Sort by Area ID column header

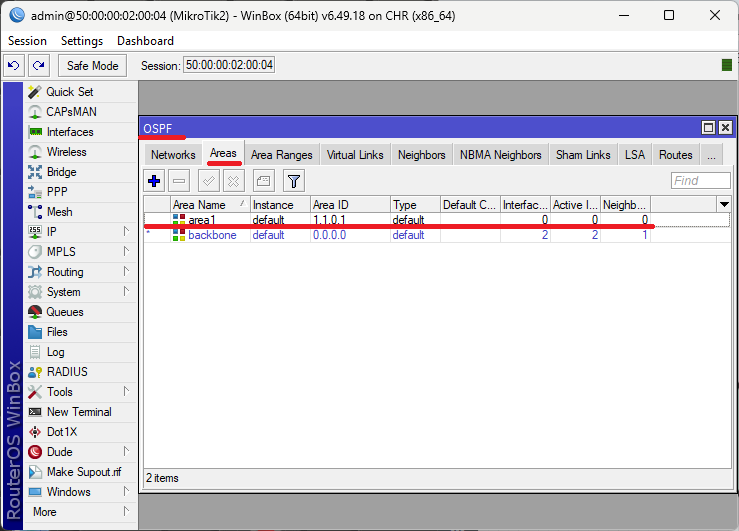point(348,204)
